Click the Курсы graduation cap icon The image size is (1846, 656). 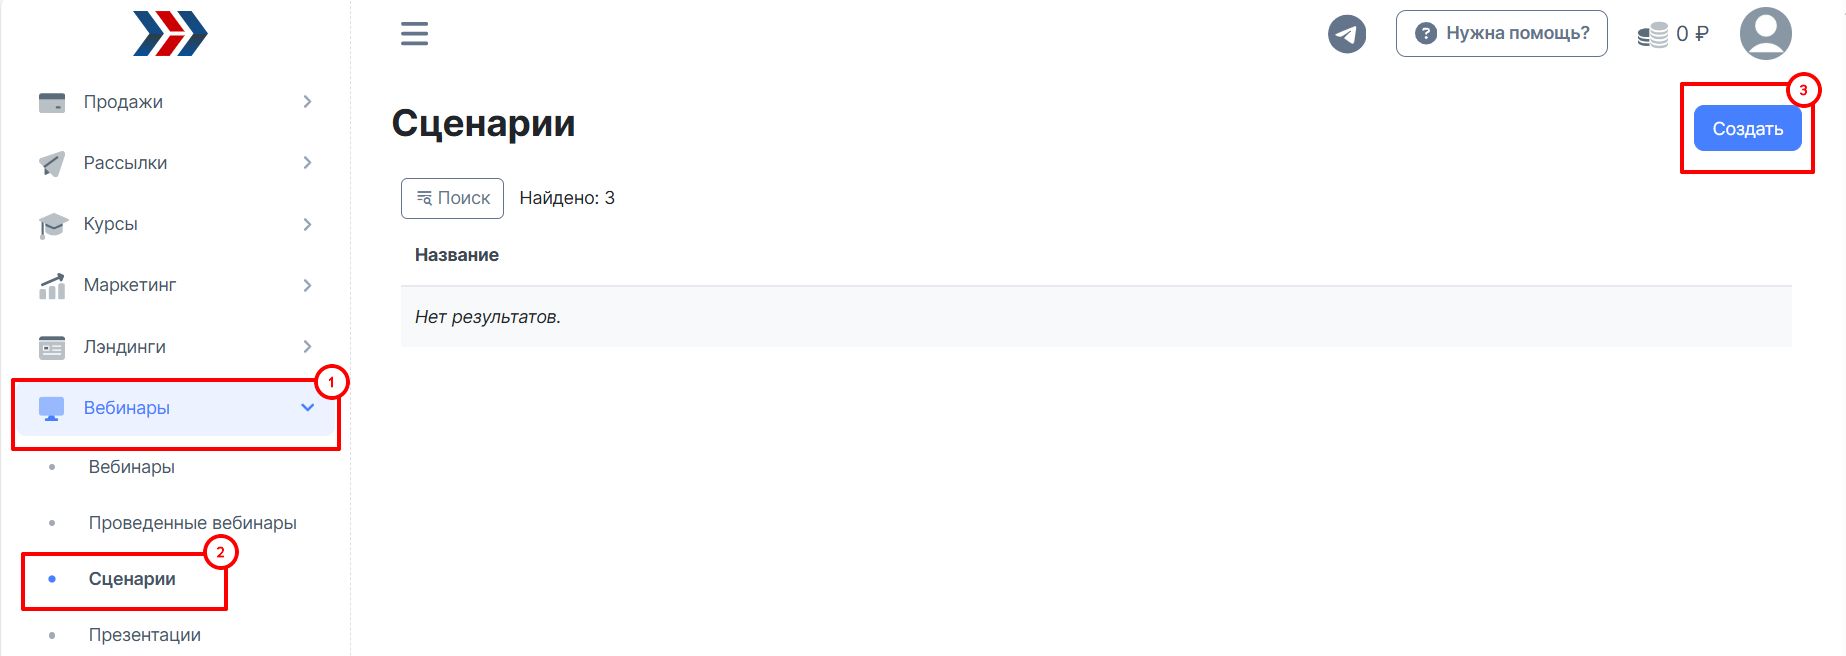pyautogui.click(x=52, y=225)
